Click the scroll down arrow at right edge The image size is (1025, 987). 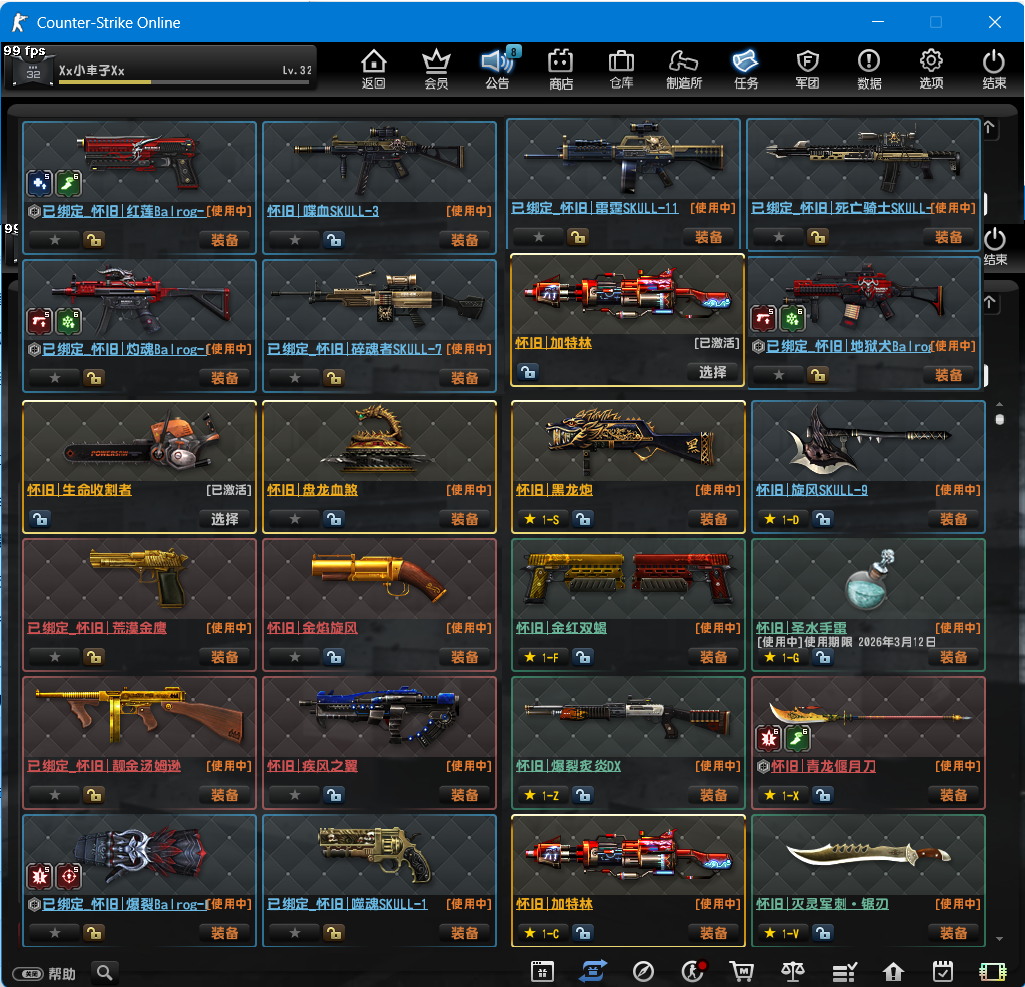coord(1000,939)
